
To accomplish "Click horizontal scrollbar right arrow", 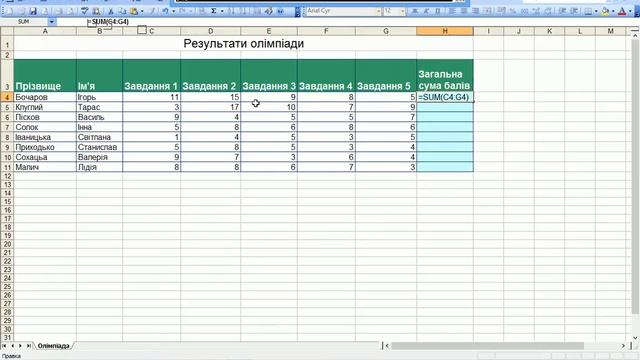I will click(623, 346).
